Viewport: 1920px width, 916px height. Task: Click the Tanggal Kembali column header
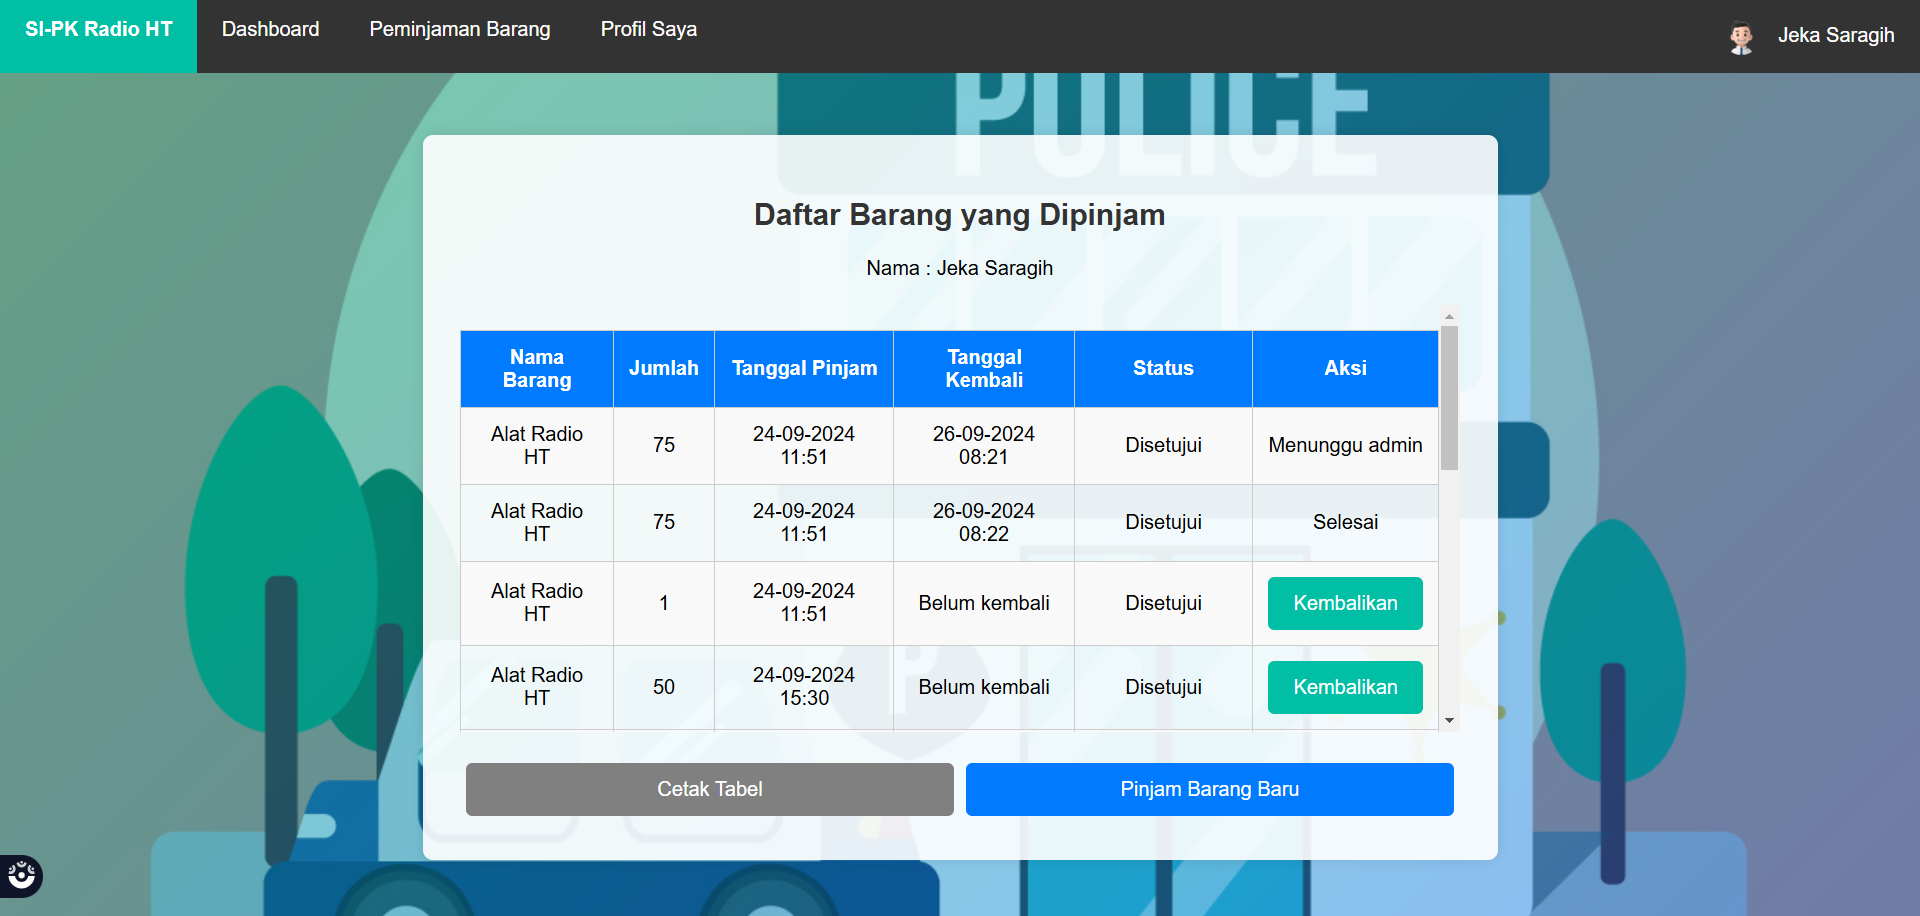pyautogui.click(x=984, y=369)
